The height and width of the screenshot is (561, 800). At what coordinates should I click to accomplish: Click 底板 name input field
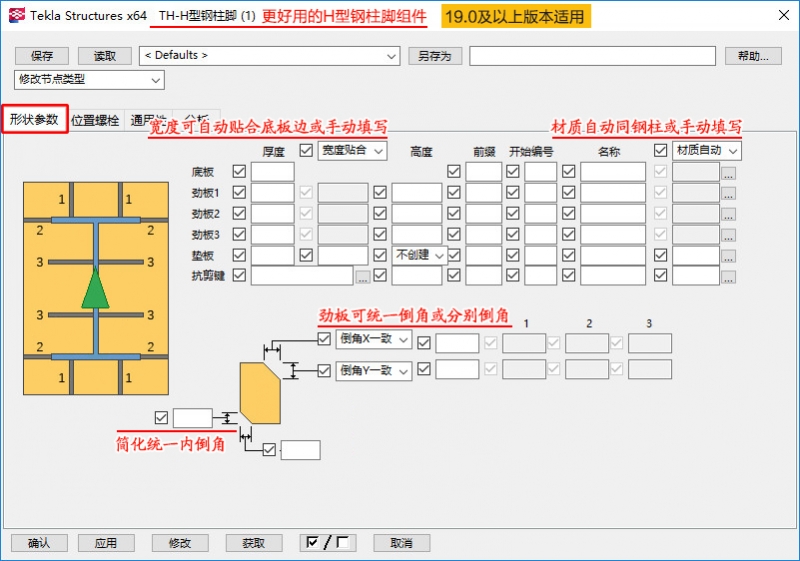coord(613,171)
